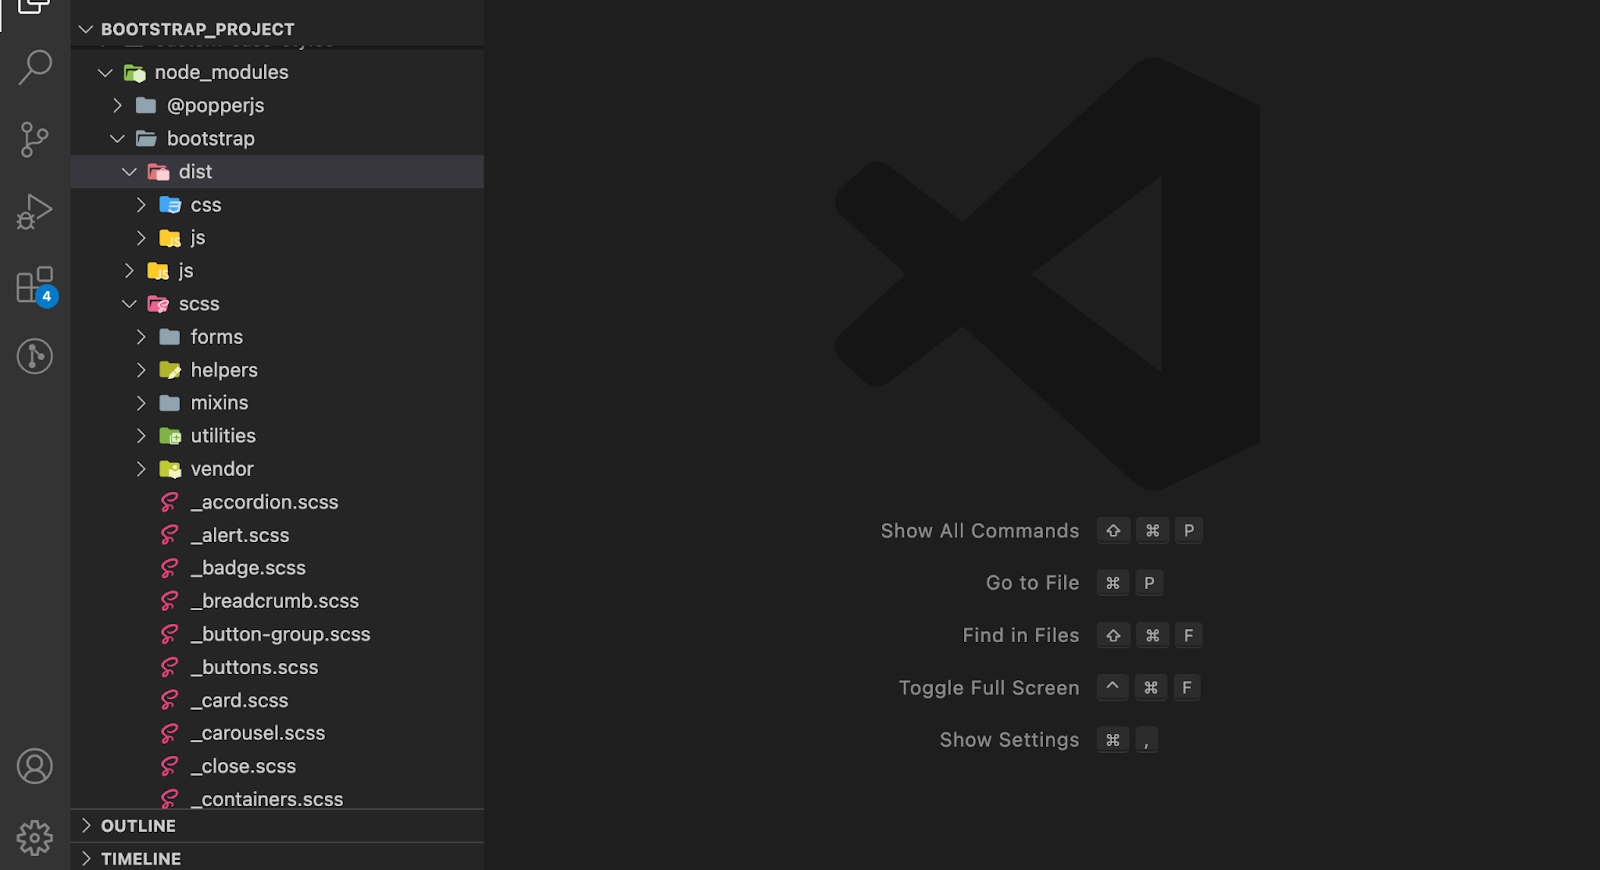Open Extensions view with badge 4
This screenshot has width=1600, height=870.
point(35,286)
